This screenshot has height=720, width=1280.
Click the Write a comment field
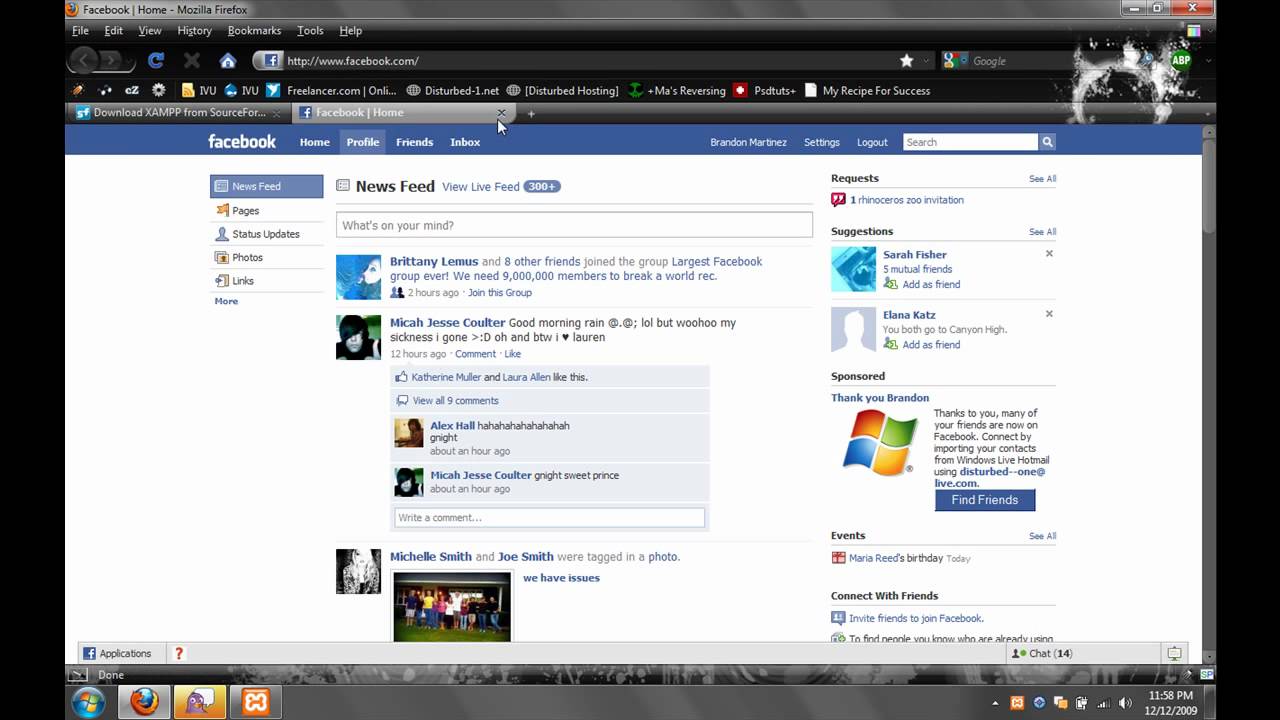549,518
